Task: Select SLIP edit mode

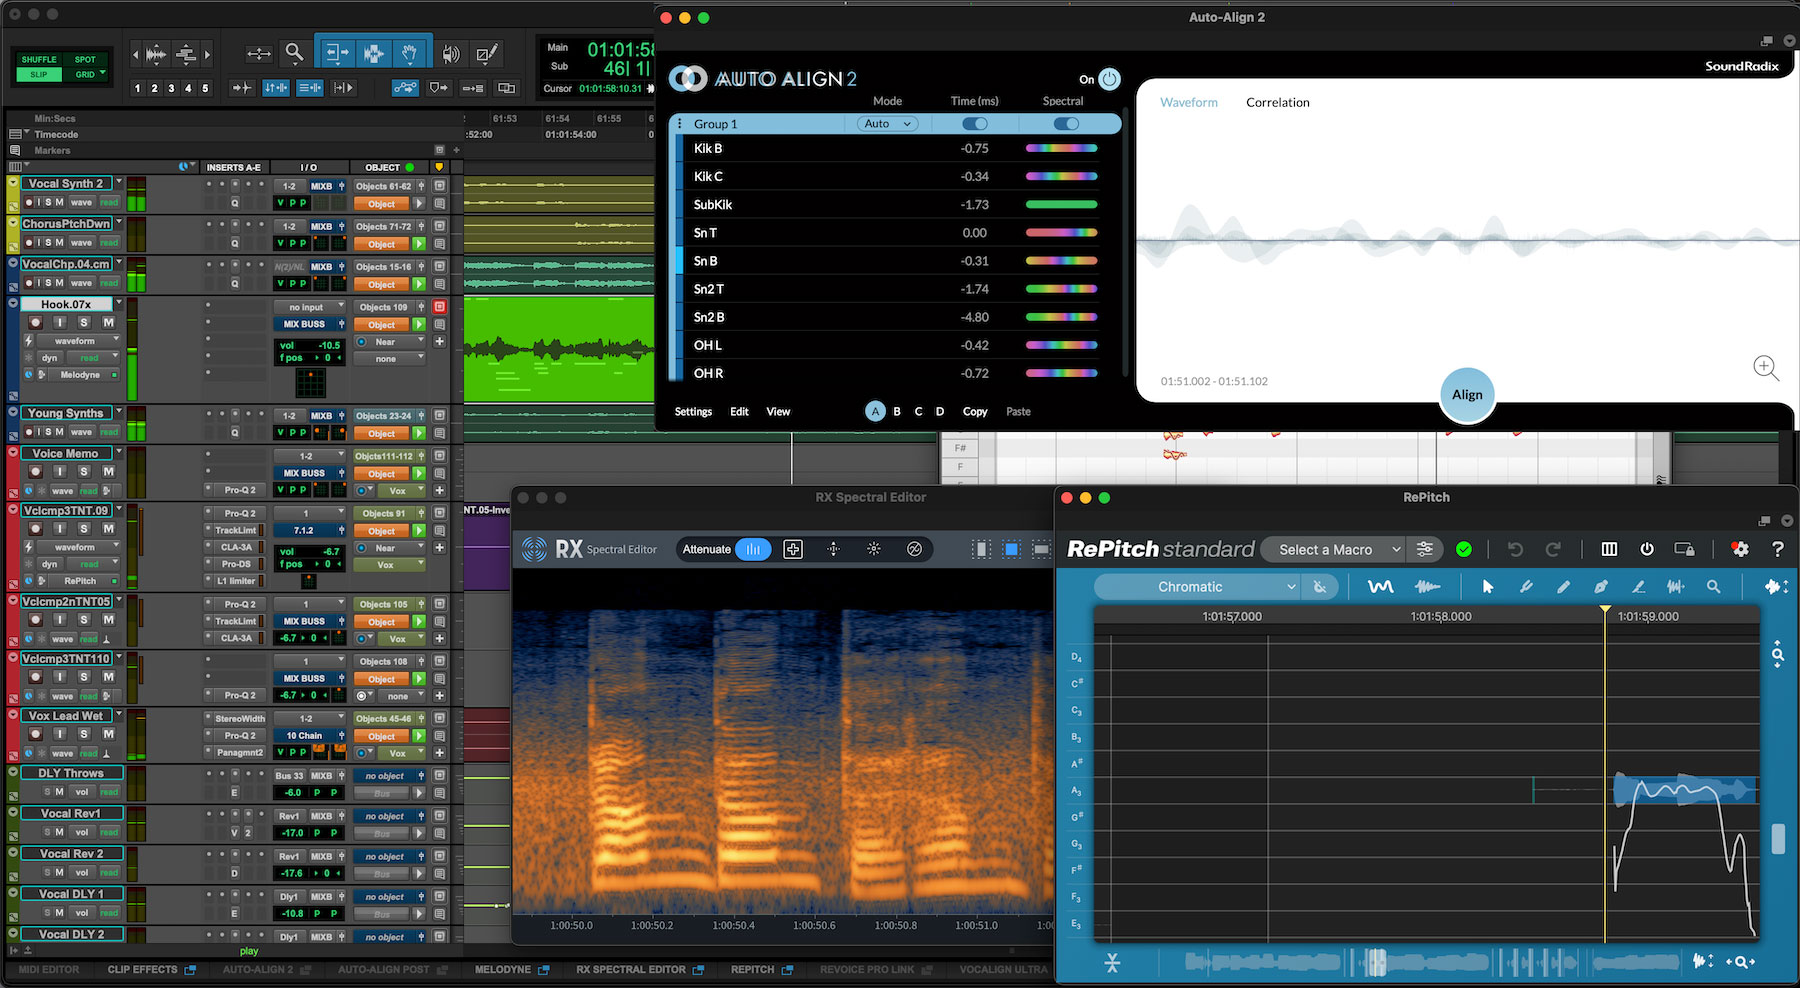Action: point(39,74)
